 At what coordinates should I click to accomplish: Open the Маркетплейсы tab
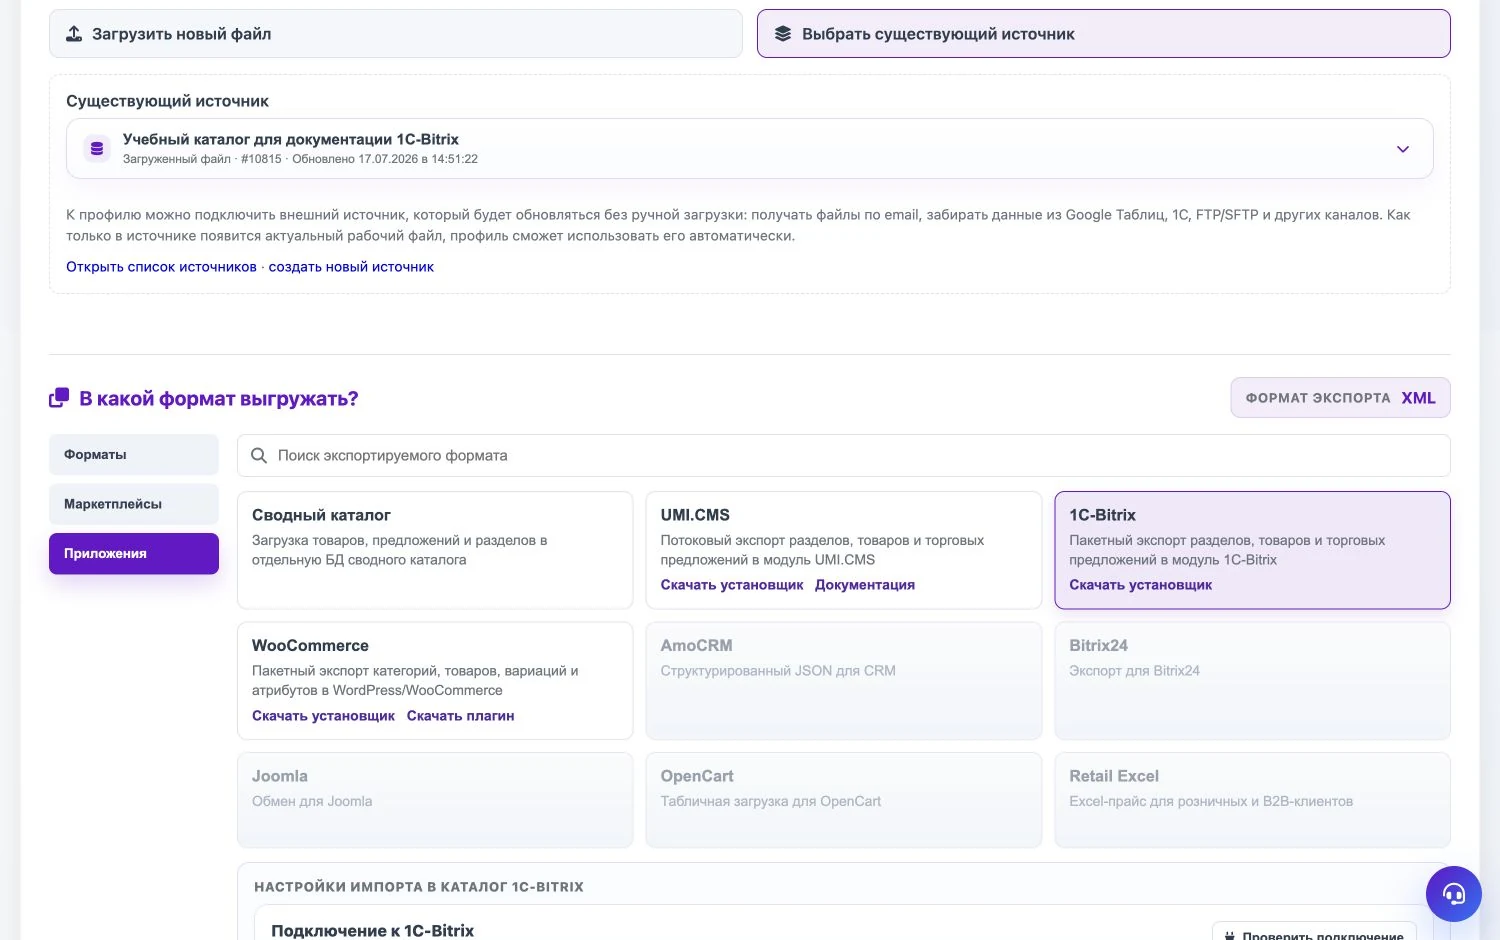tap(134, 504)
